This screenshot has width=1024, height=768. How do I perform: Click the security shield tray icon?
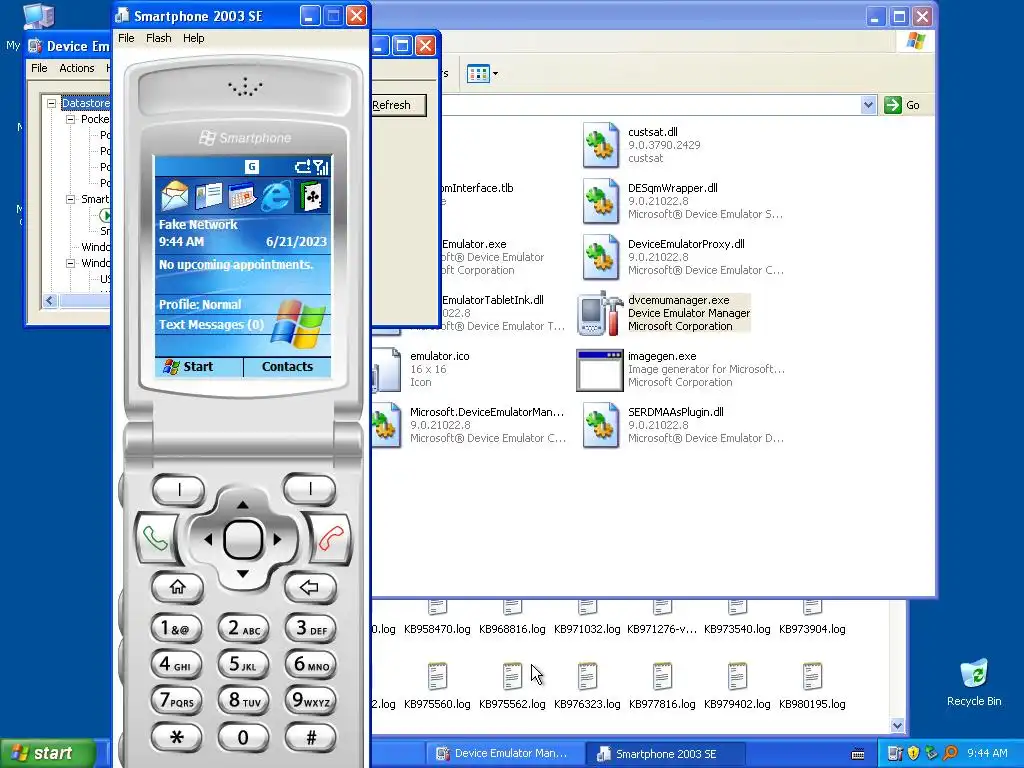pos(914,754)
